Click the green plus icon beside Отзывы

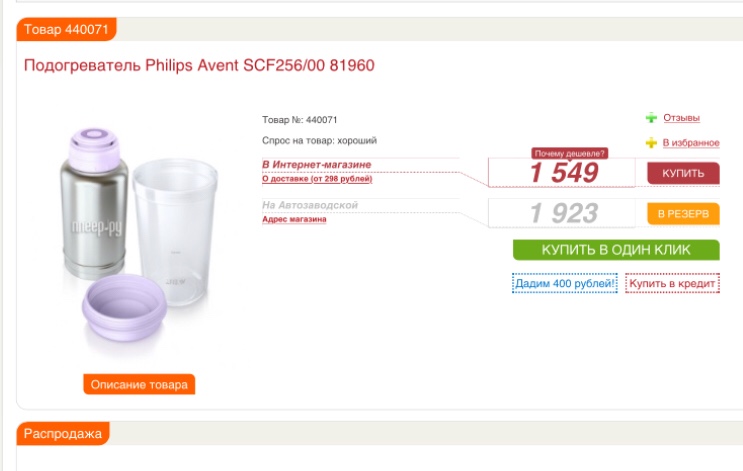(x=651, y=118)
